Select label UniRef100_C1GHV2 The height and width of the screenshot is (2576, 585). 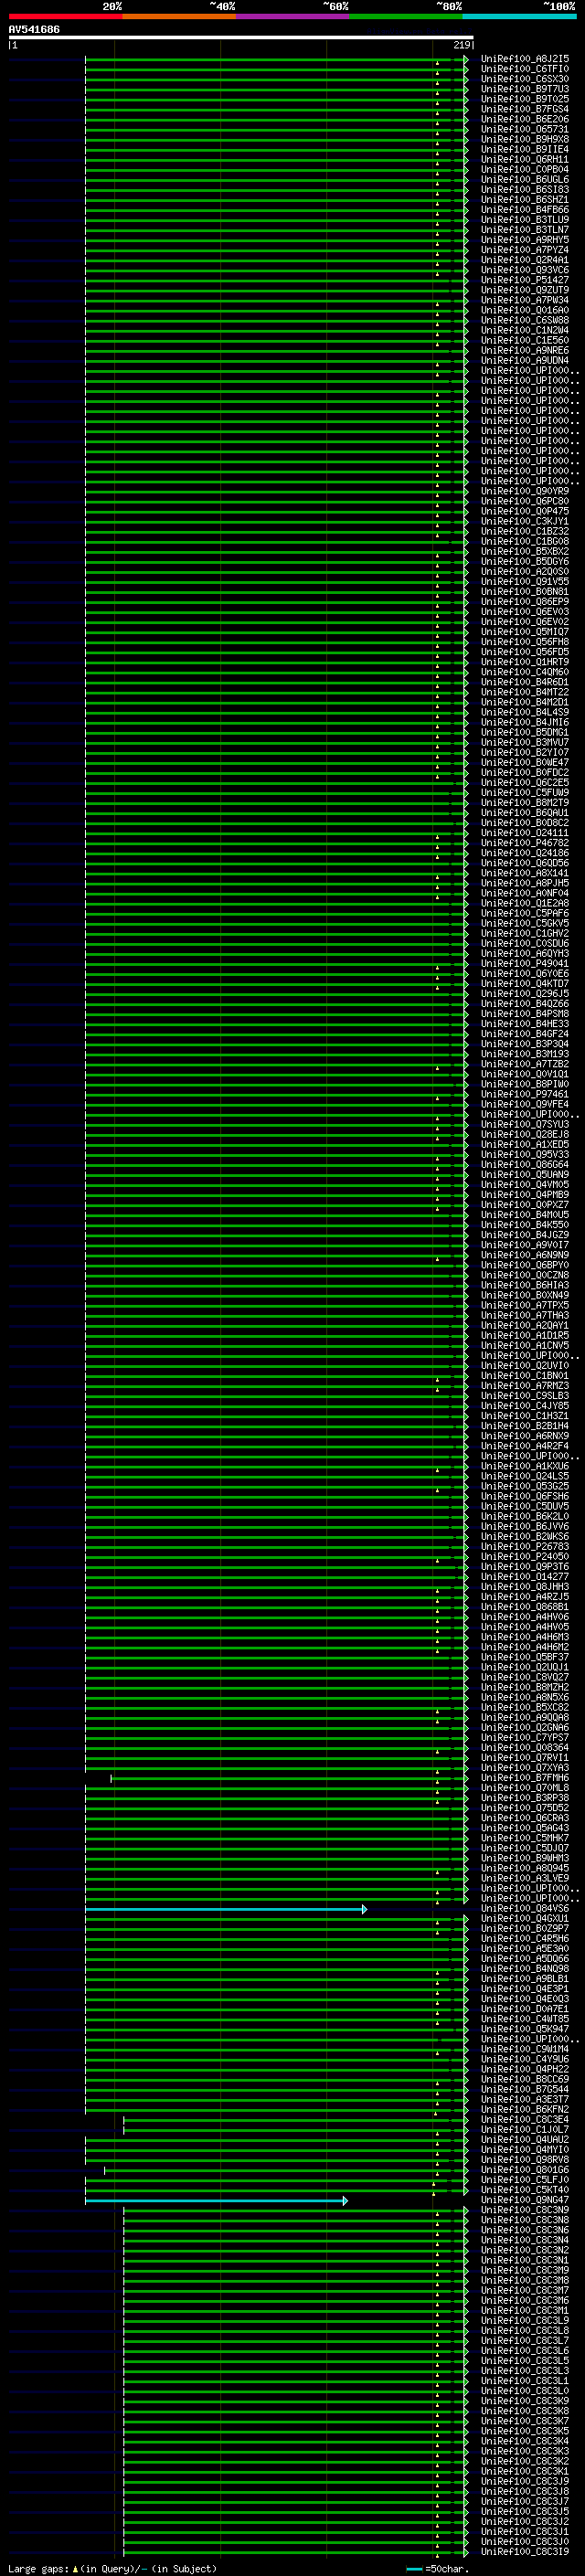click(x=525, y=933)
